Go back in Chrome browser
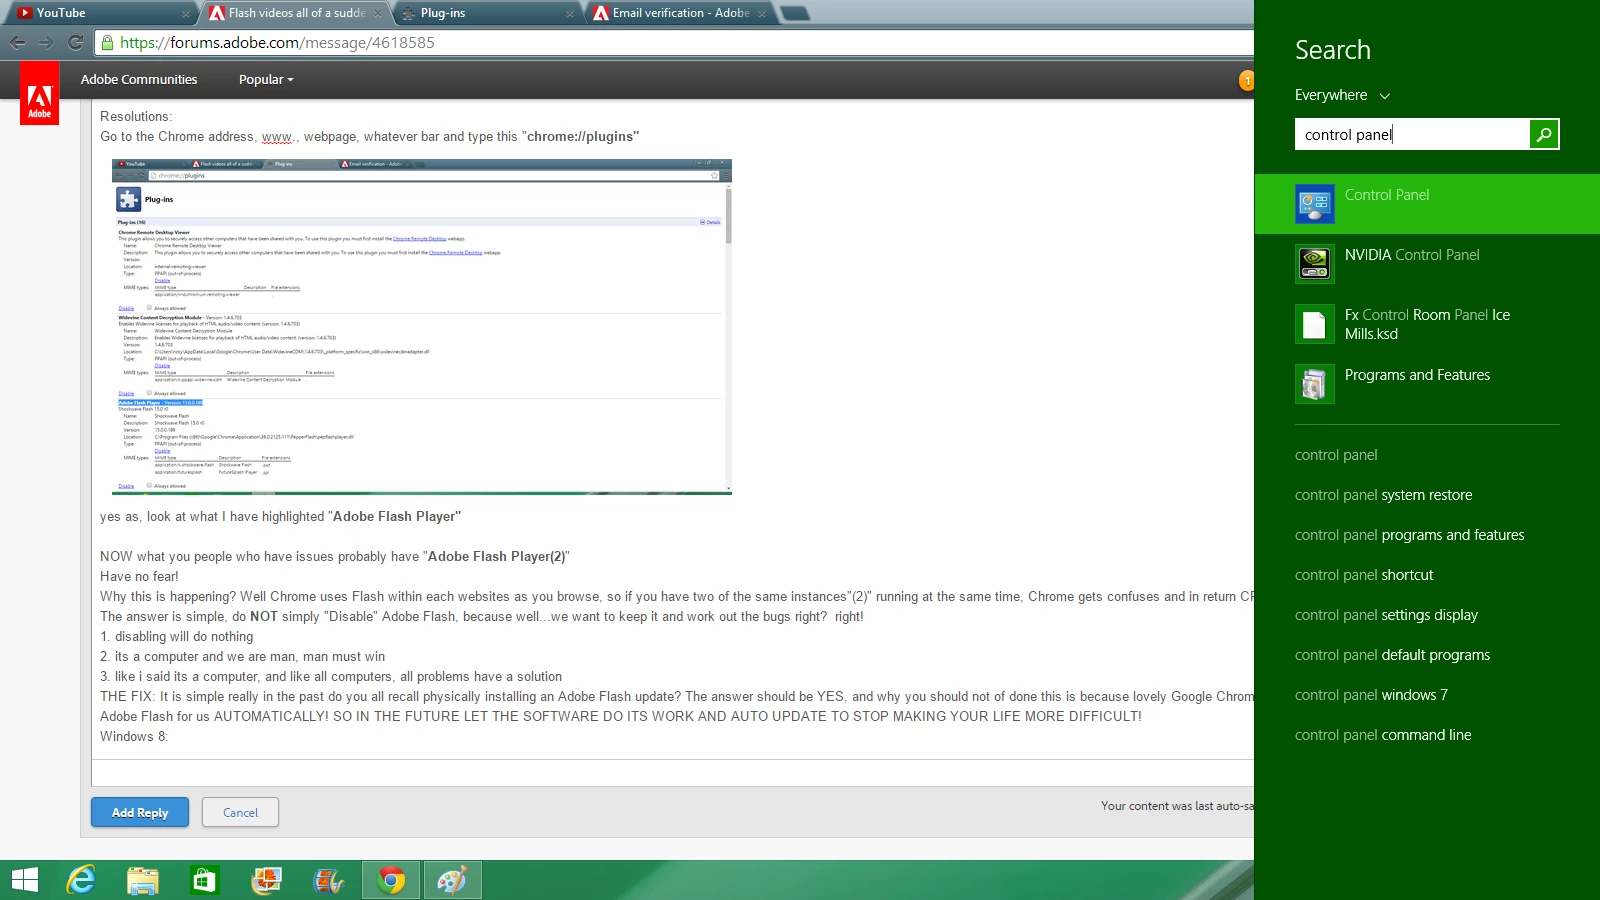Viewport: 1600px width, 900px height. click(x=17, y=42)
